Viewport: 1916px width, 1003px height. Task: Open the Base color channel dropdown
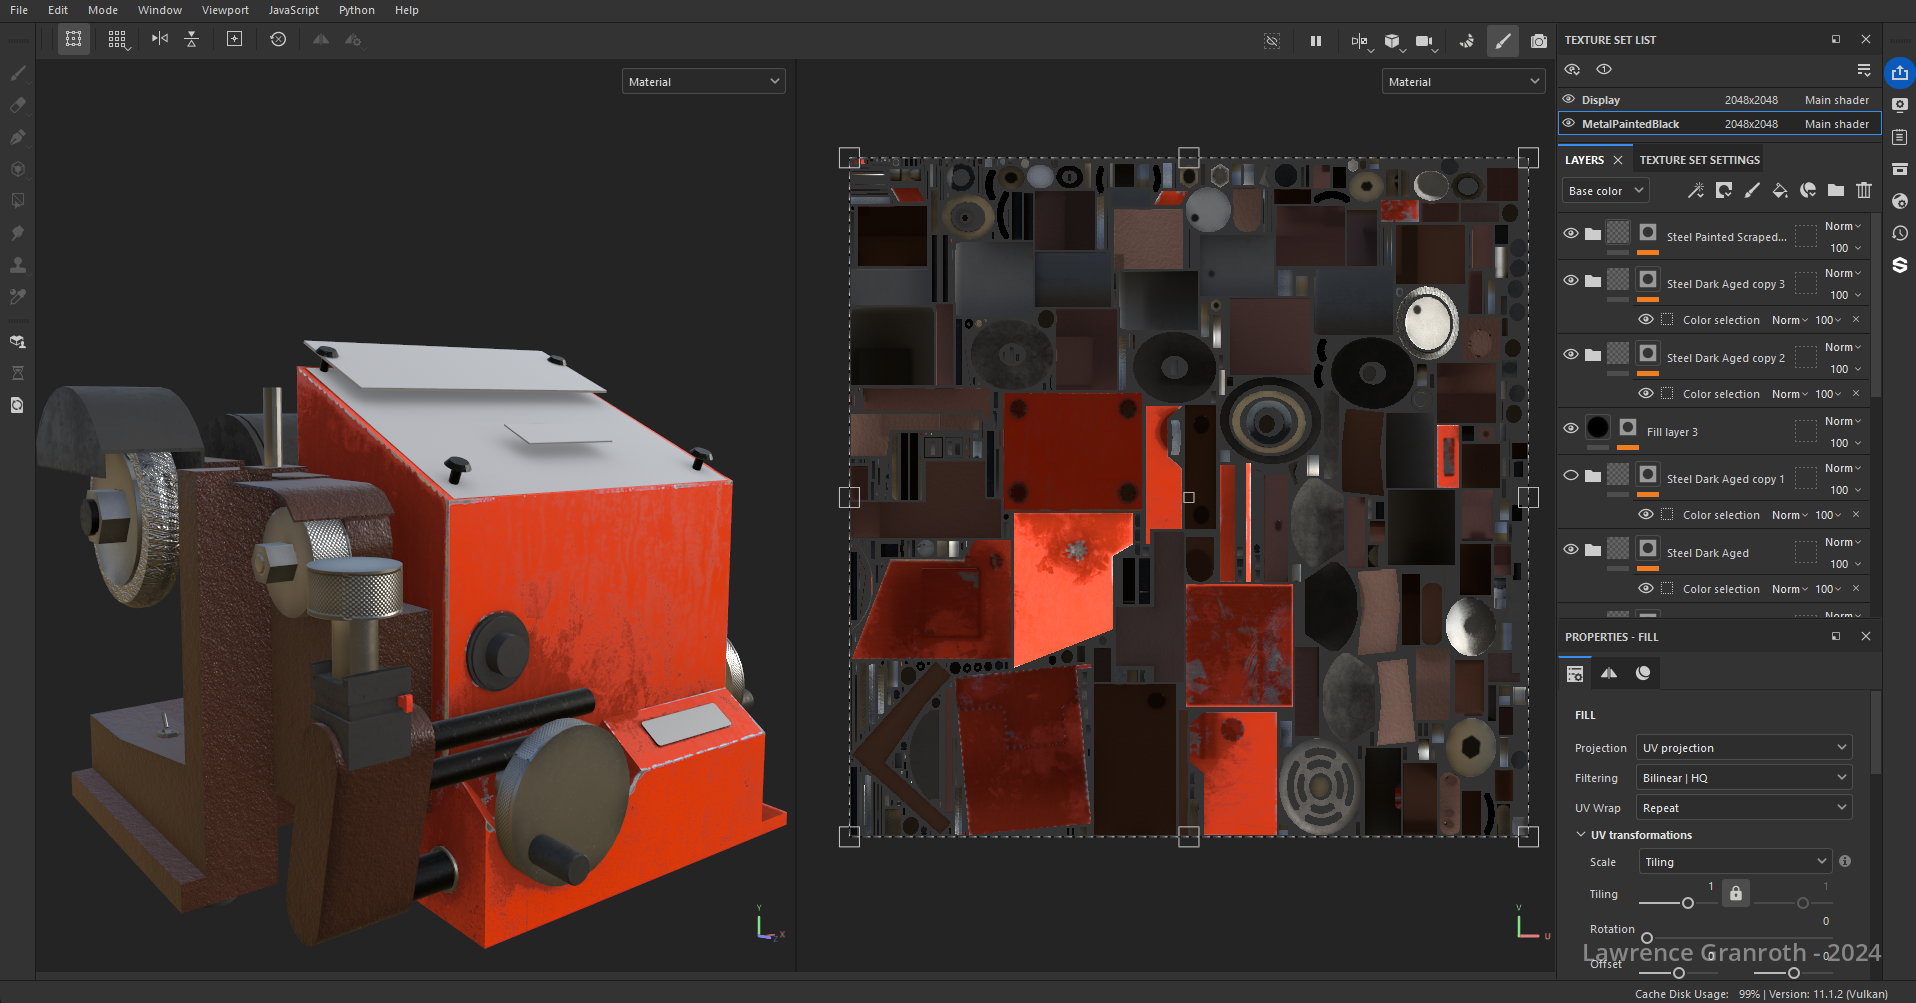(x=1605, y=191)
